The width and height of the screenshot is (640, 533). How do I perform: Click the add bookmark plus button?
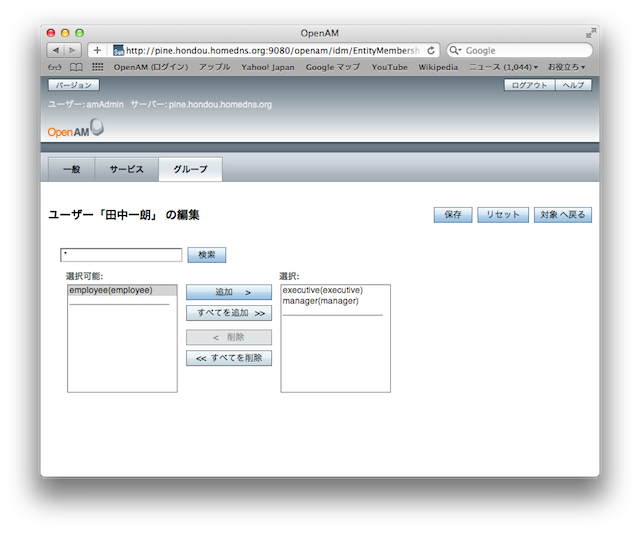click(x=97, y=50)
